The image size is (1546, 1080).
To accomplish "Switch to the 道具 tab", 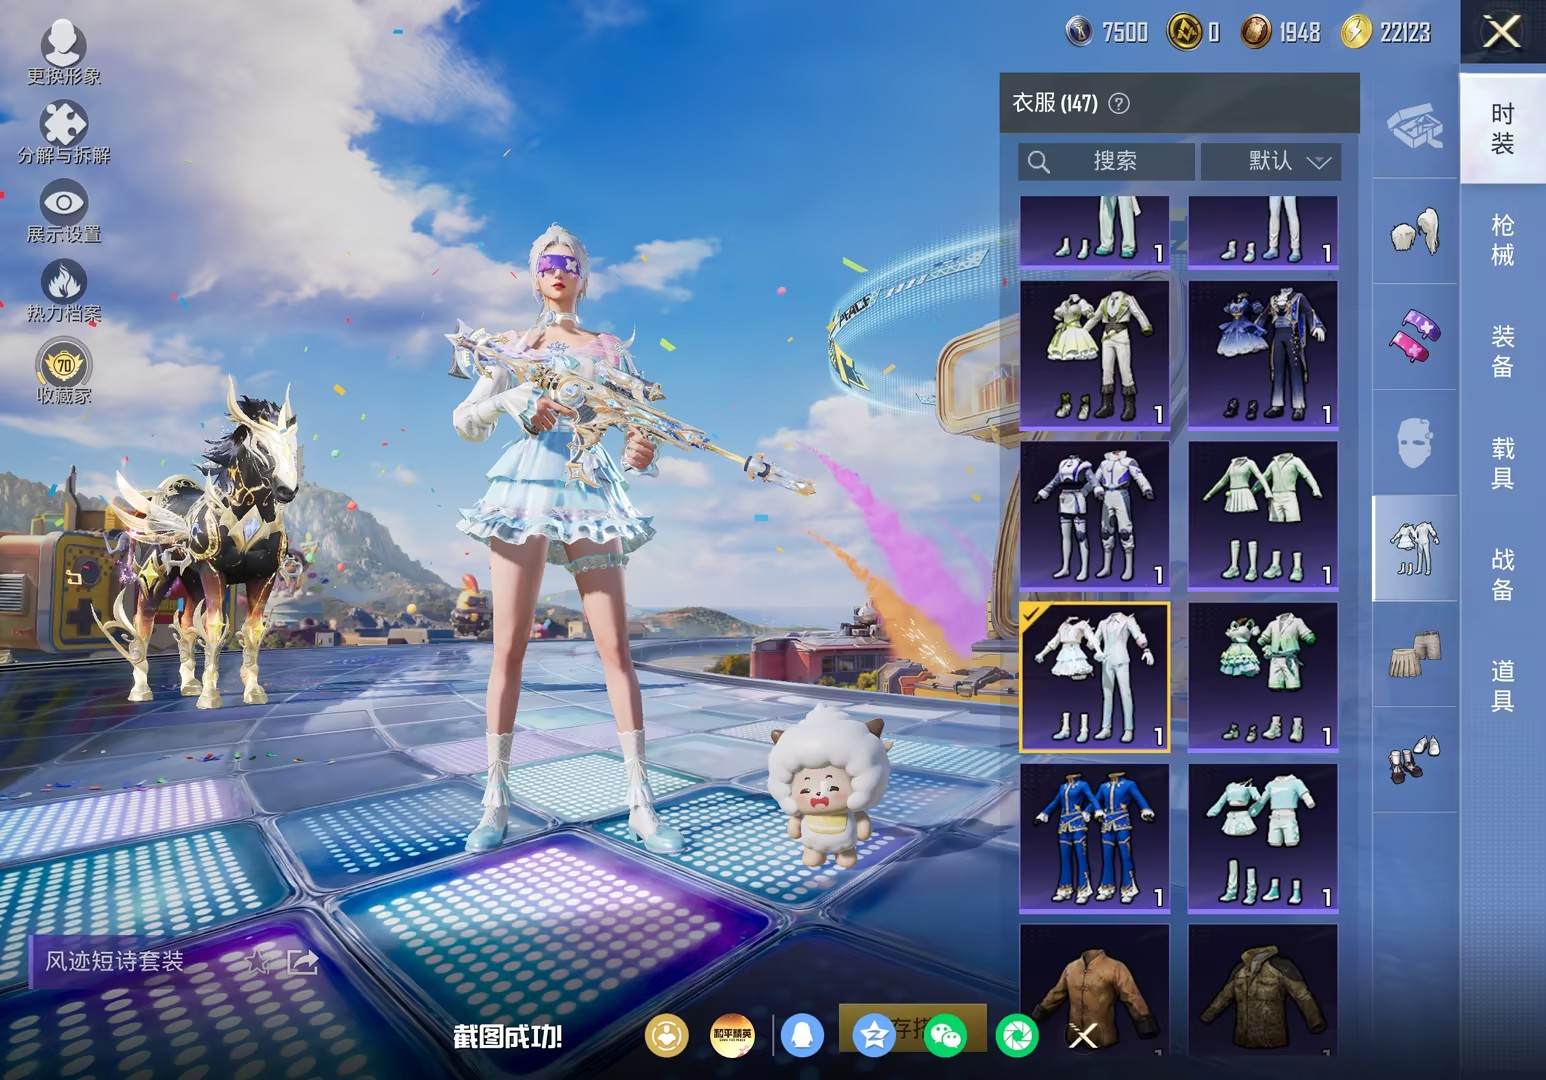I will [1502, 686].
